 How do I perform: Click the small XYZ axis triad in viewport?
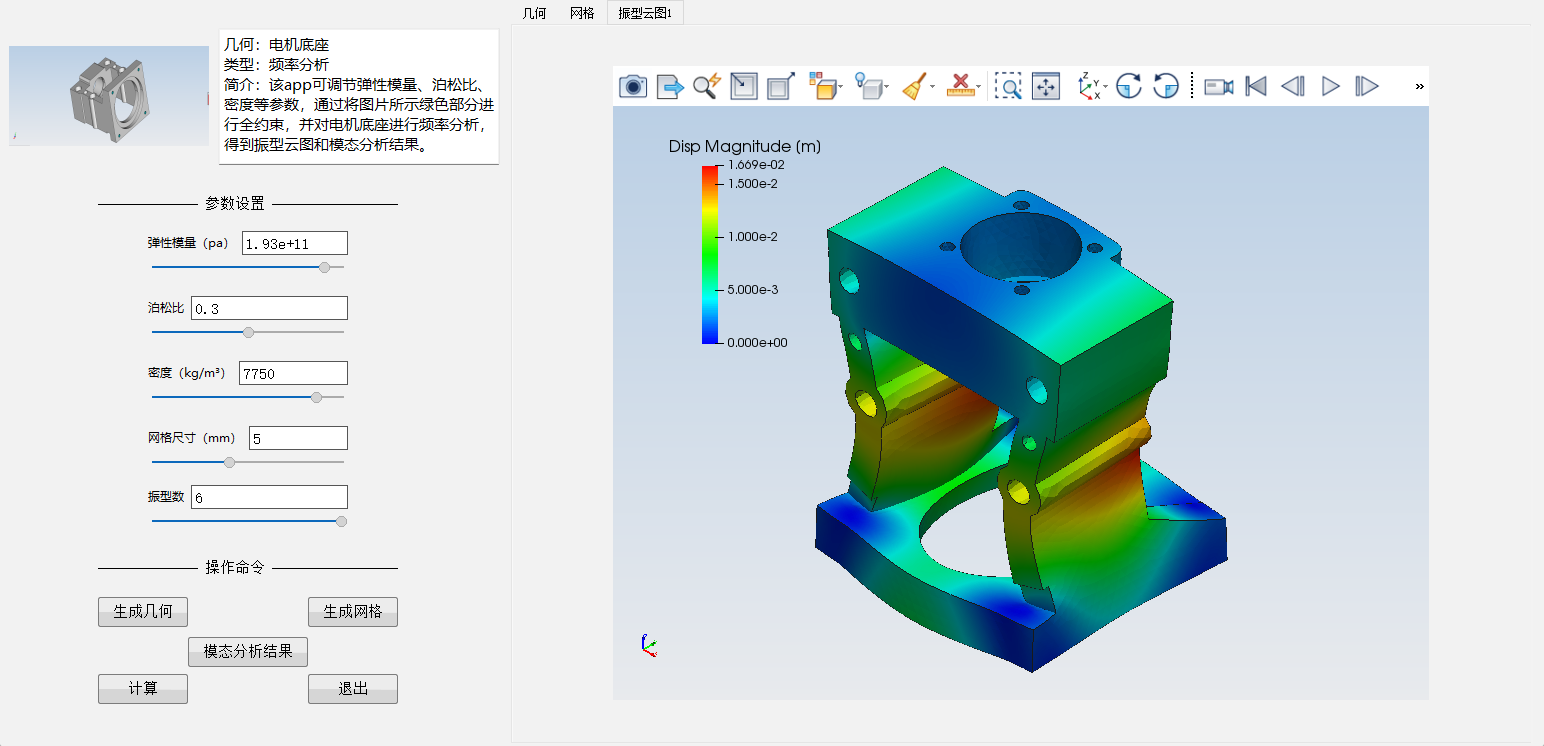click(x=648, y=646)
